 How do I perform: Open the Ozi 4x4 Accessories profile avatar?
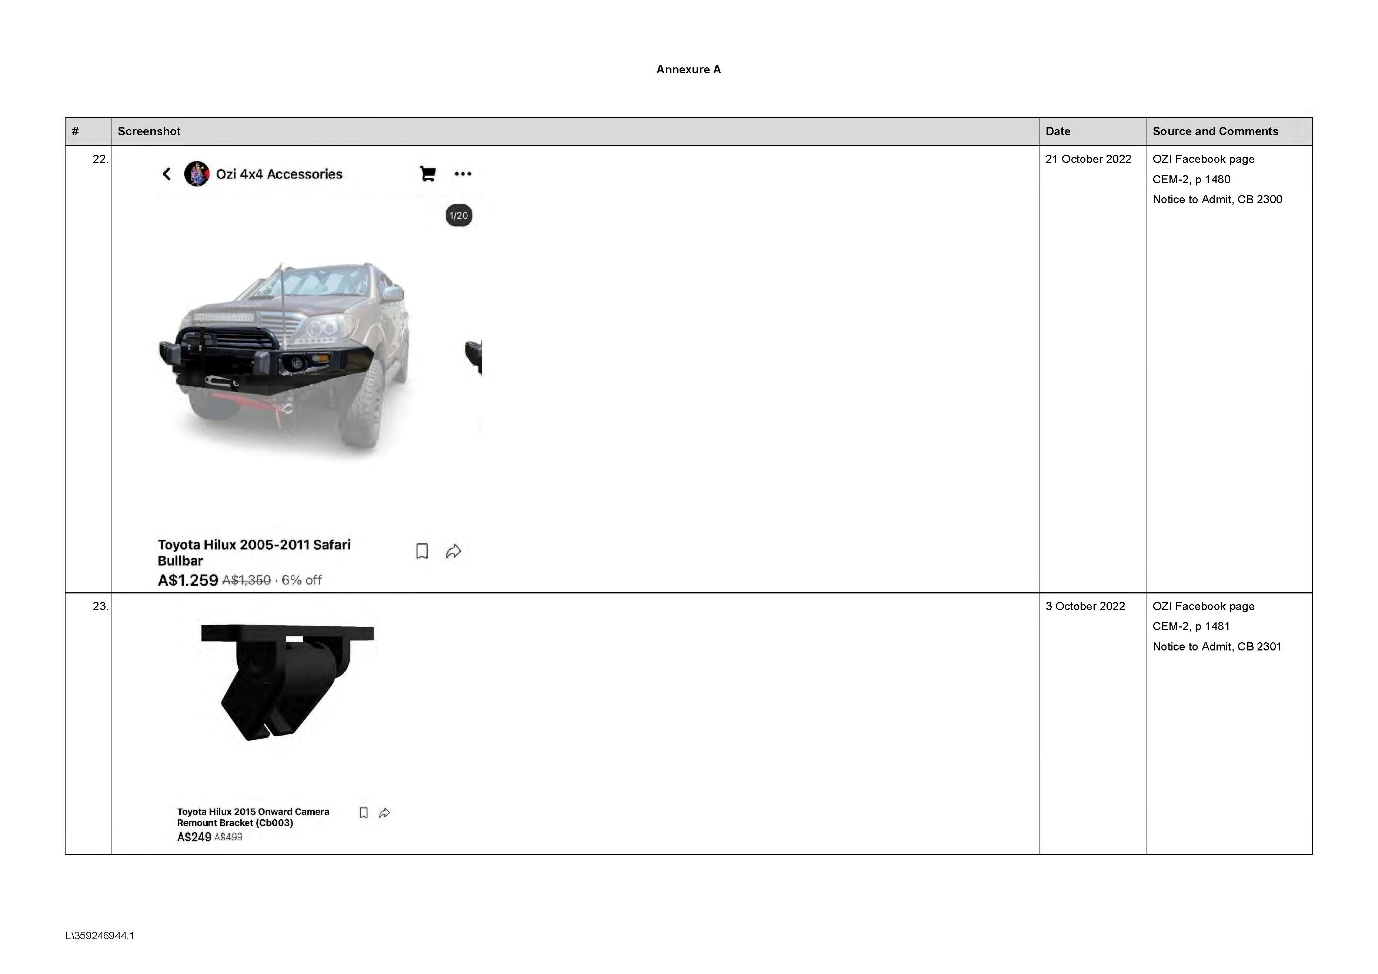click(197, 174)
